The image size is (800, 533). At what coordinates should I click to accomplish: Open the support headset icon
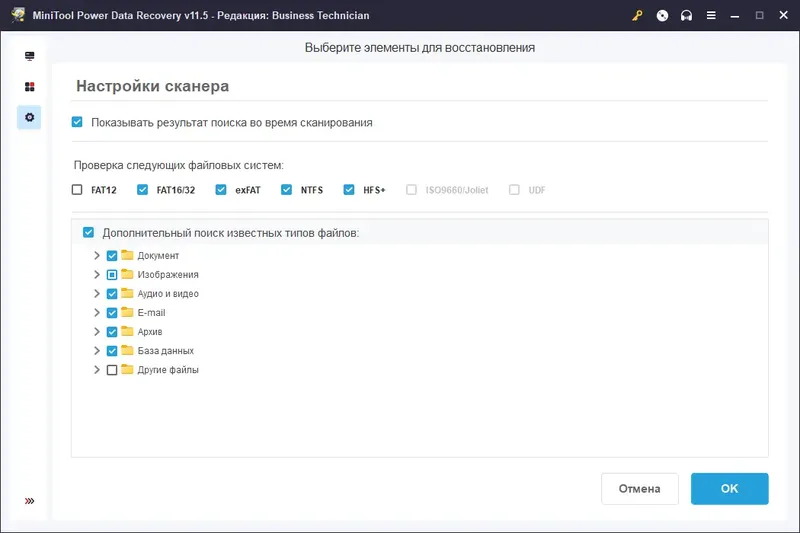tap(686, 15)
